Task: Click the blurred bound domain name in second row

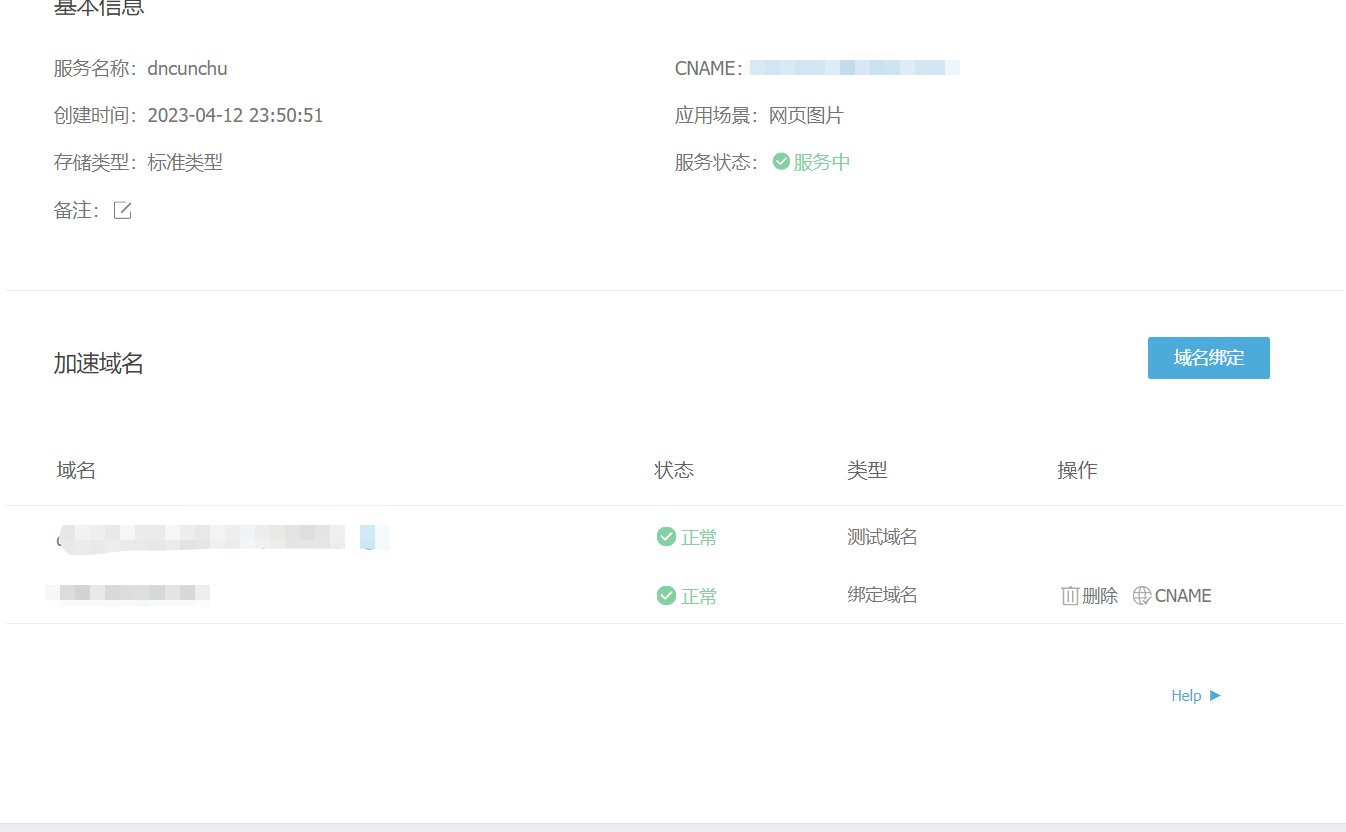Action: 128,594
